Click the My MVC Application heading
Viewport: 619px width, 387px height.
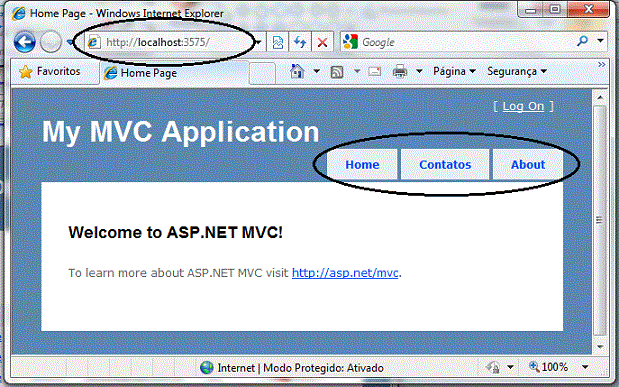[x=180, y=132]
